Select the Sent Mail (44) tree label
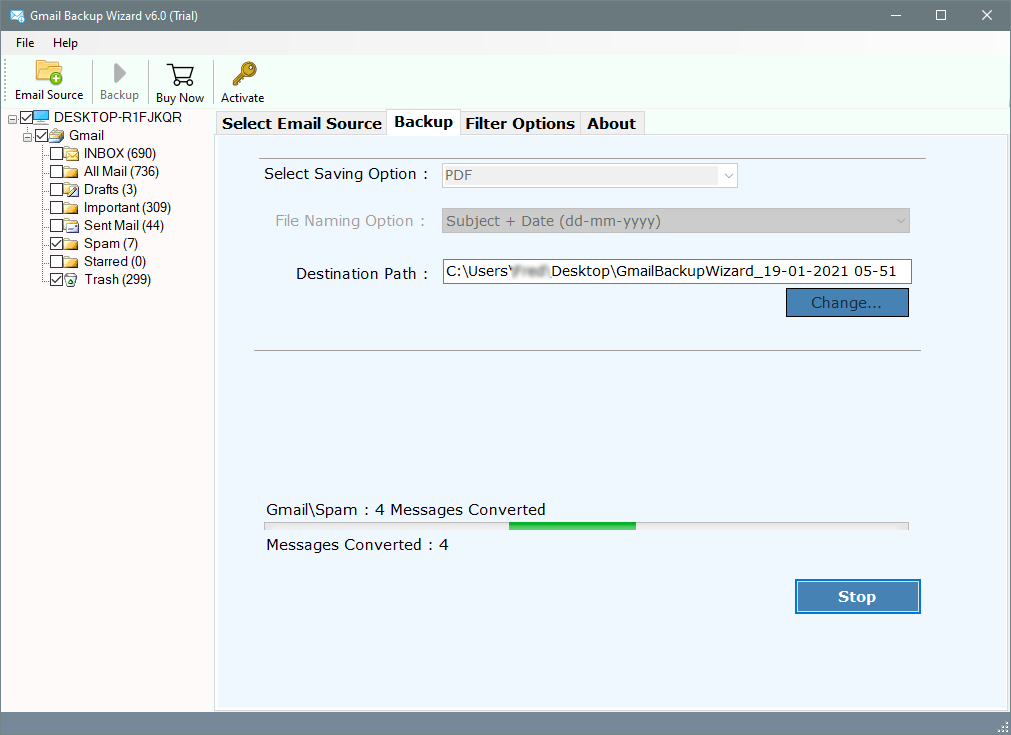The image size is (1011, 735). point(124,226)
